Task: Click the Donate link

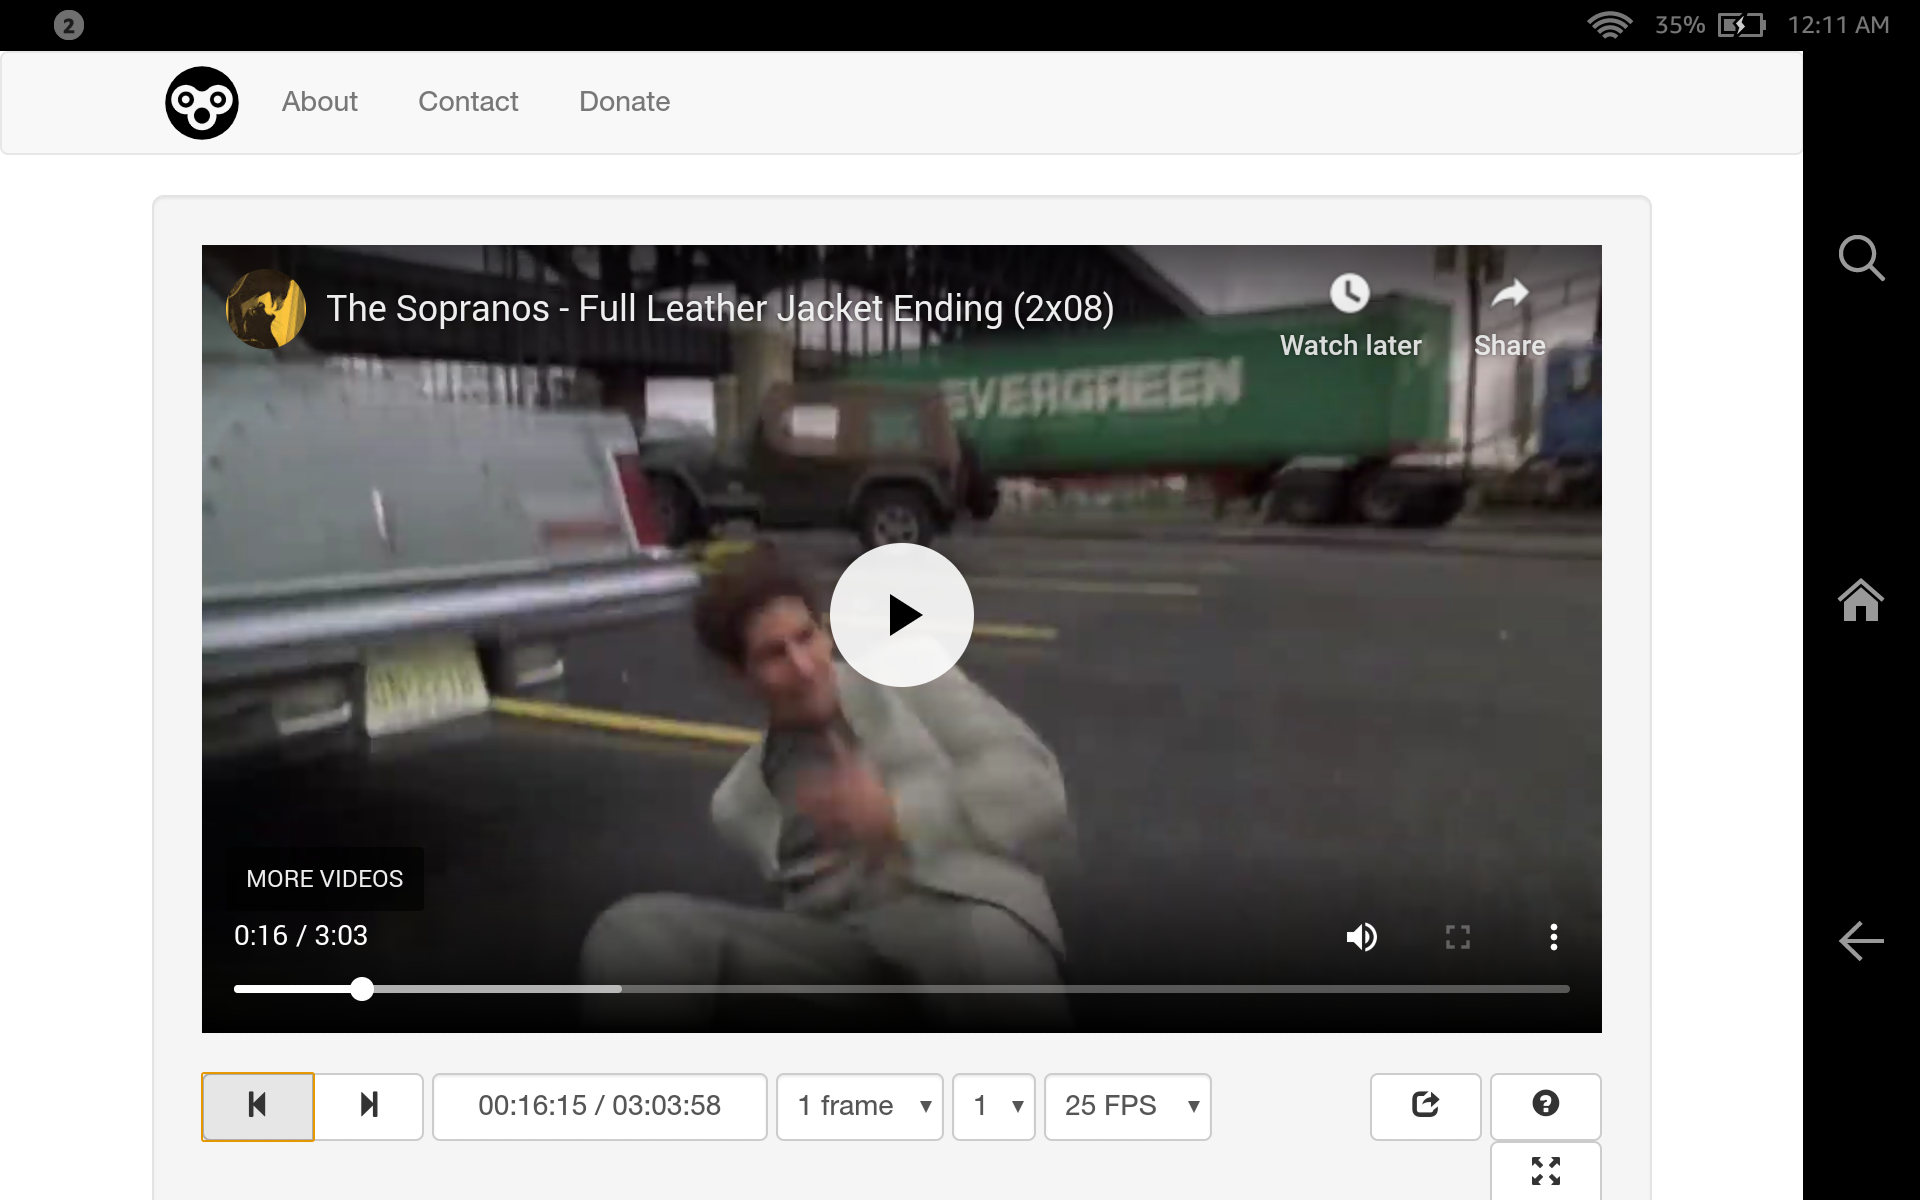Action: pos(624,102)
